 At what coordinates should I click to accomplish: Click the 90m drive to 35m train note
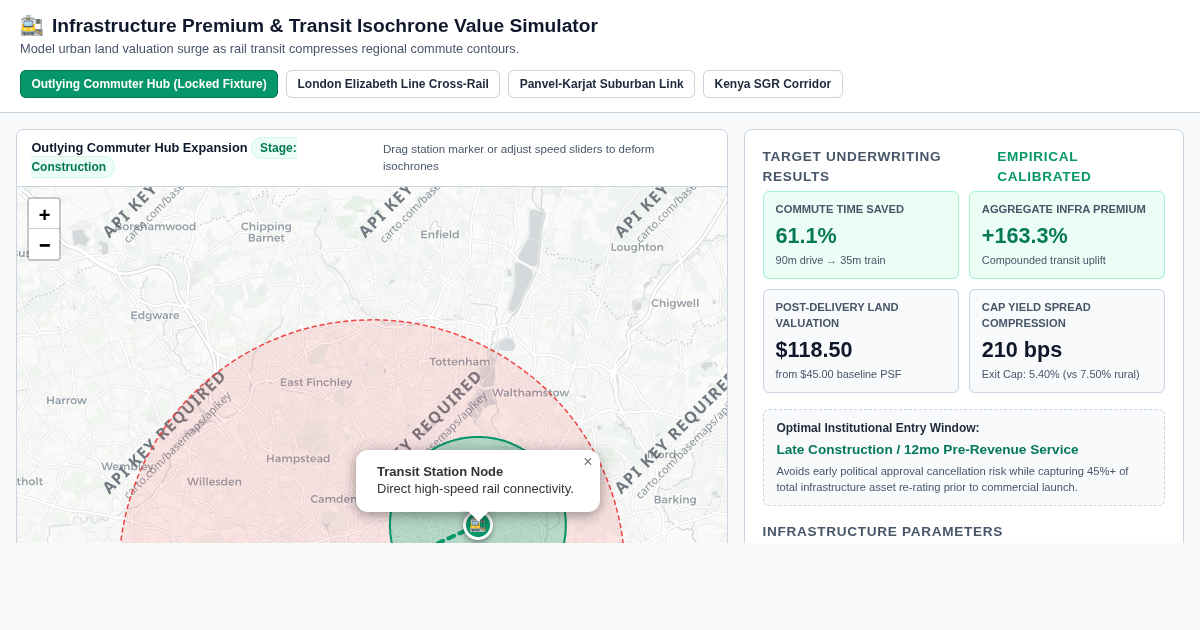(830, 260)
